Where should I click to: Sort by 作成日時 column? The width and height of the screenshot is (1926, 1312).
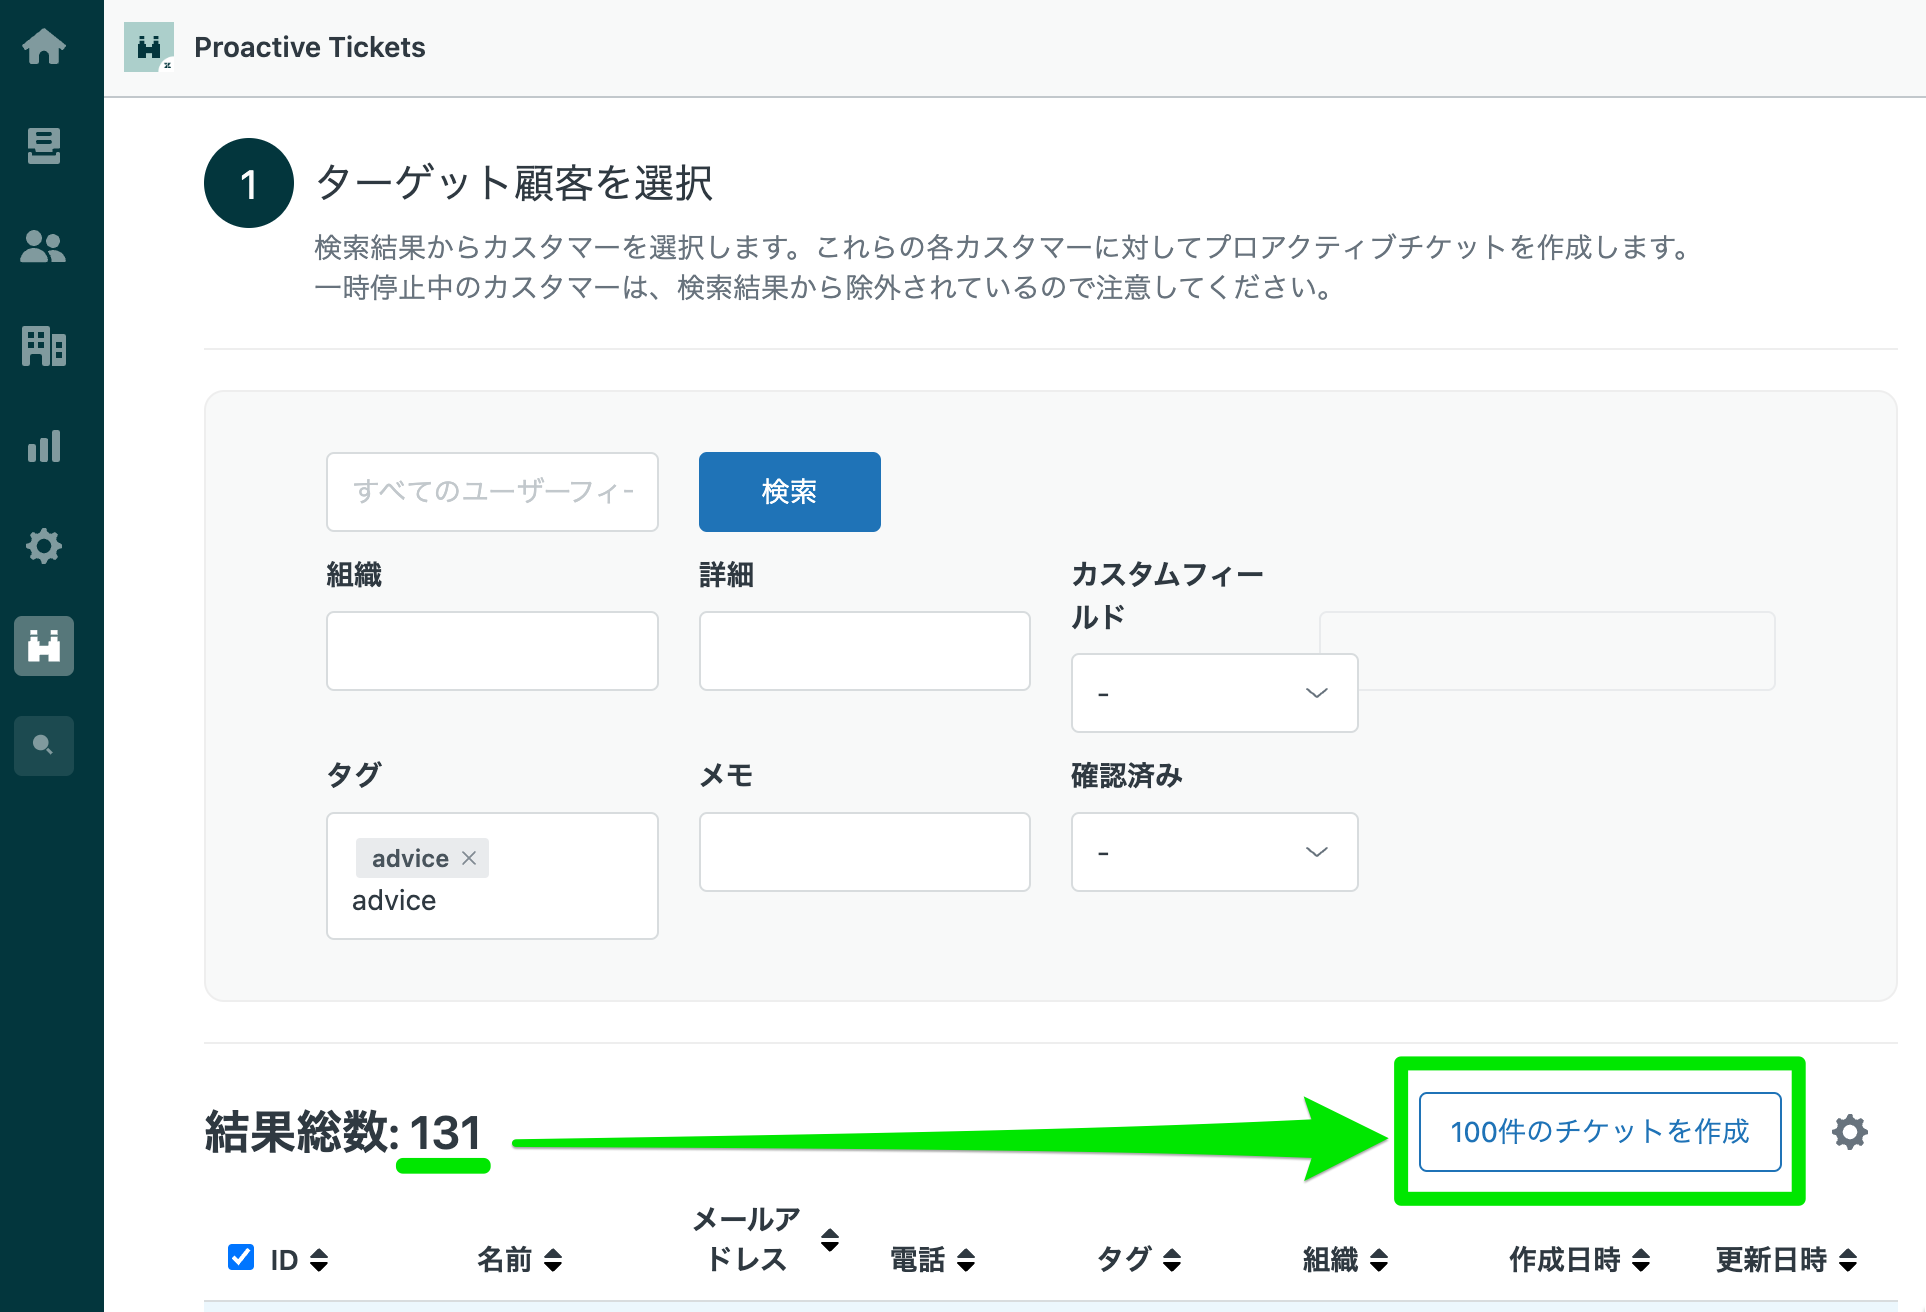[1579, 1259]
